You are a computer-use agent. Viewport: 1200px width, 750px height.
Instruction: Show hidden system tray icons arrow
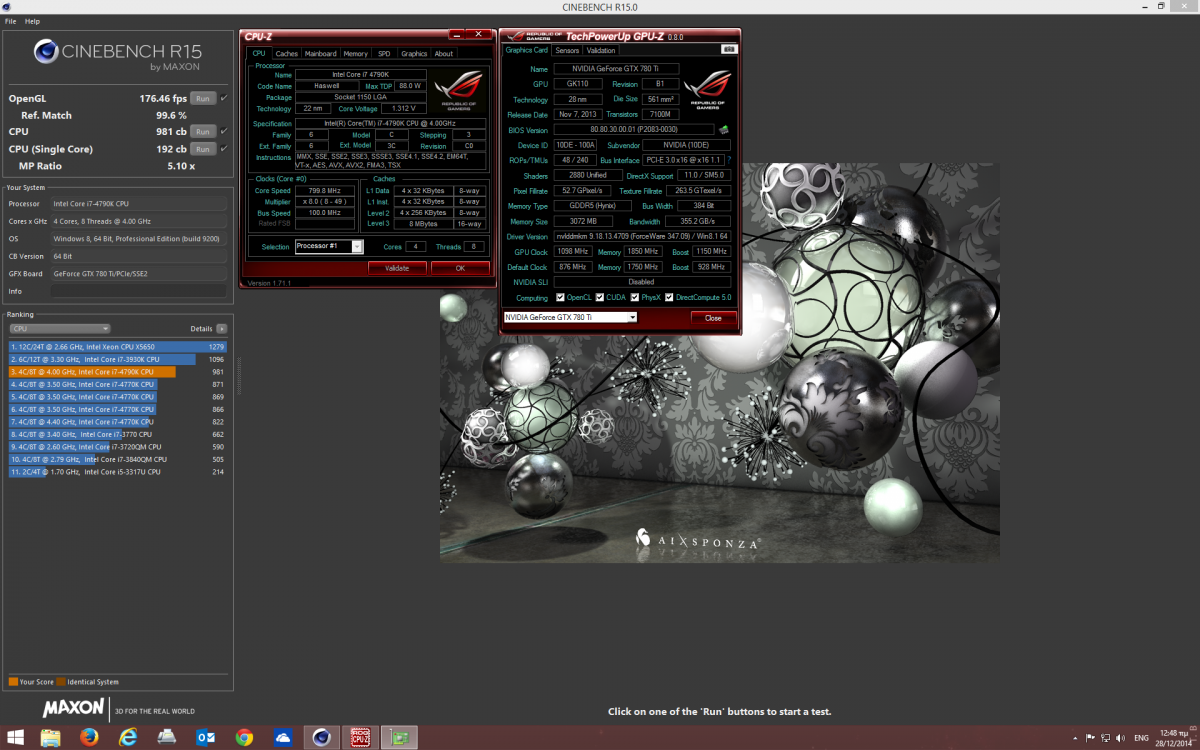click(1074, 738)
